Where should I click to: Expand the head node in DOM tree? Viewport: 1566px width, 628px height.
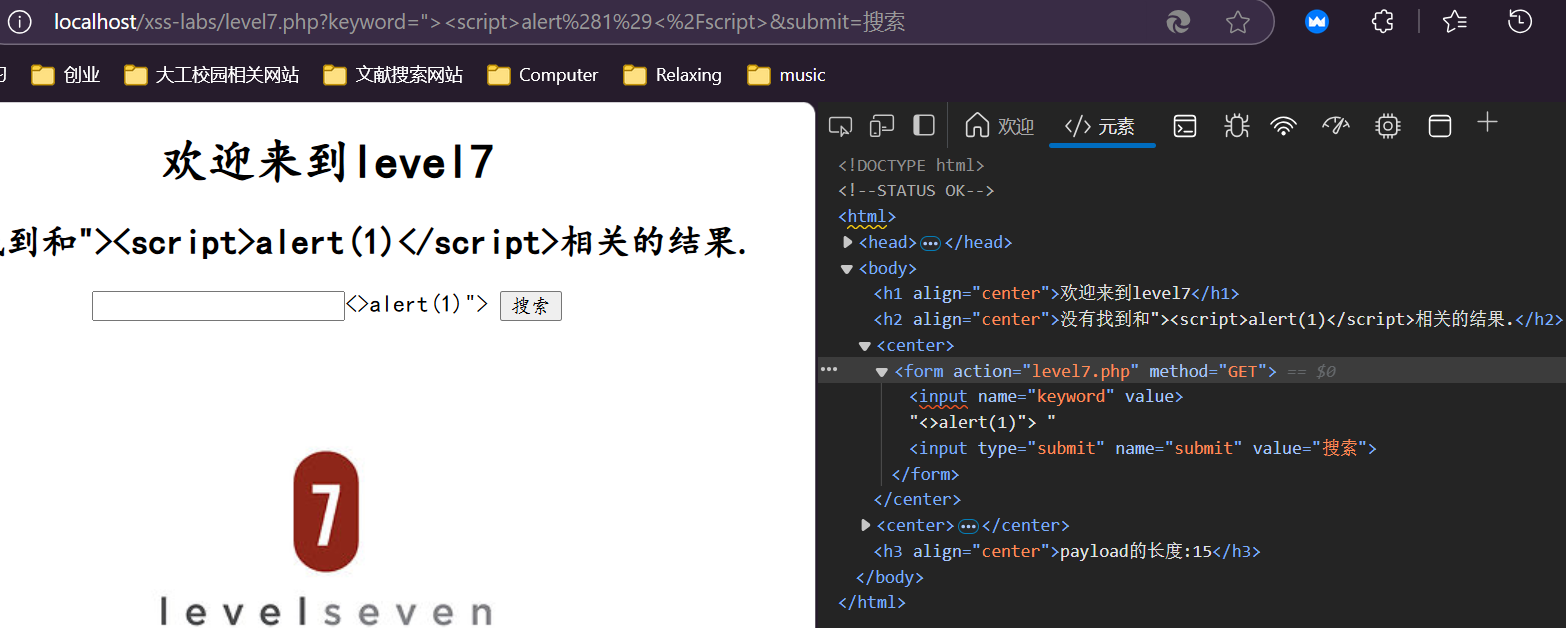pos(848,242)
